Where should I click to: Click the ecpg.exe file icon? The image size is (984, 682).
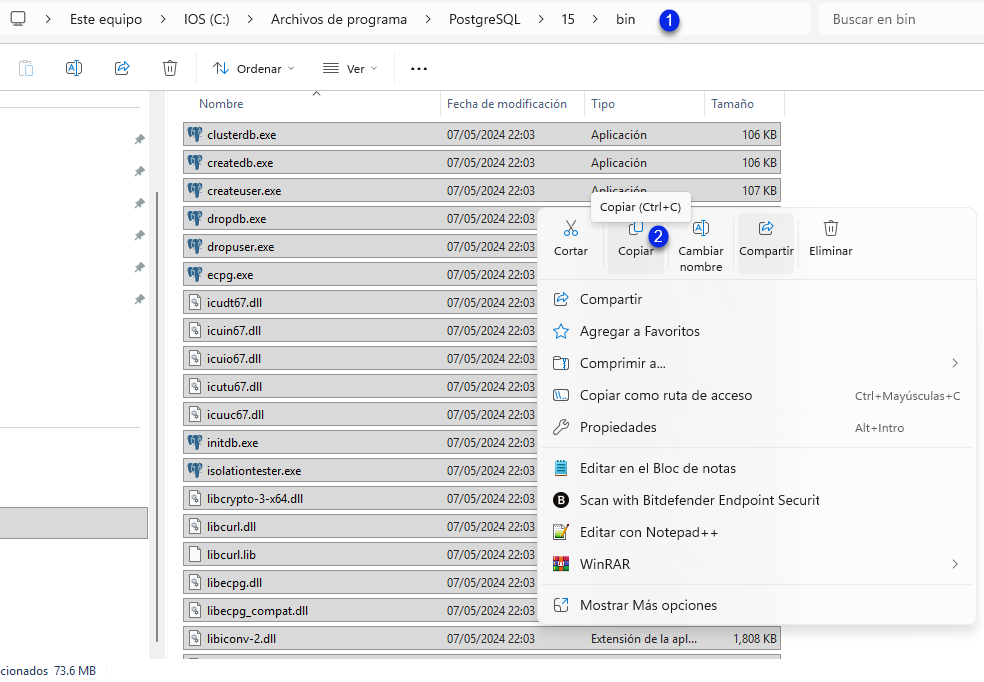pos(195,274)
